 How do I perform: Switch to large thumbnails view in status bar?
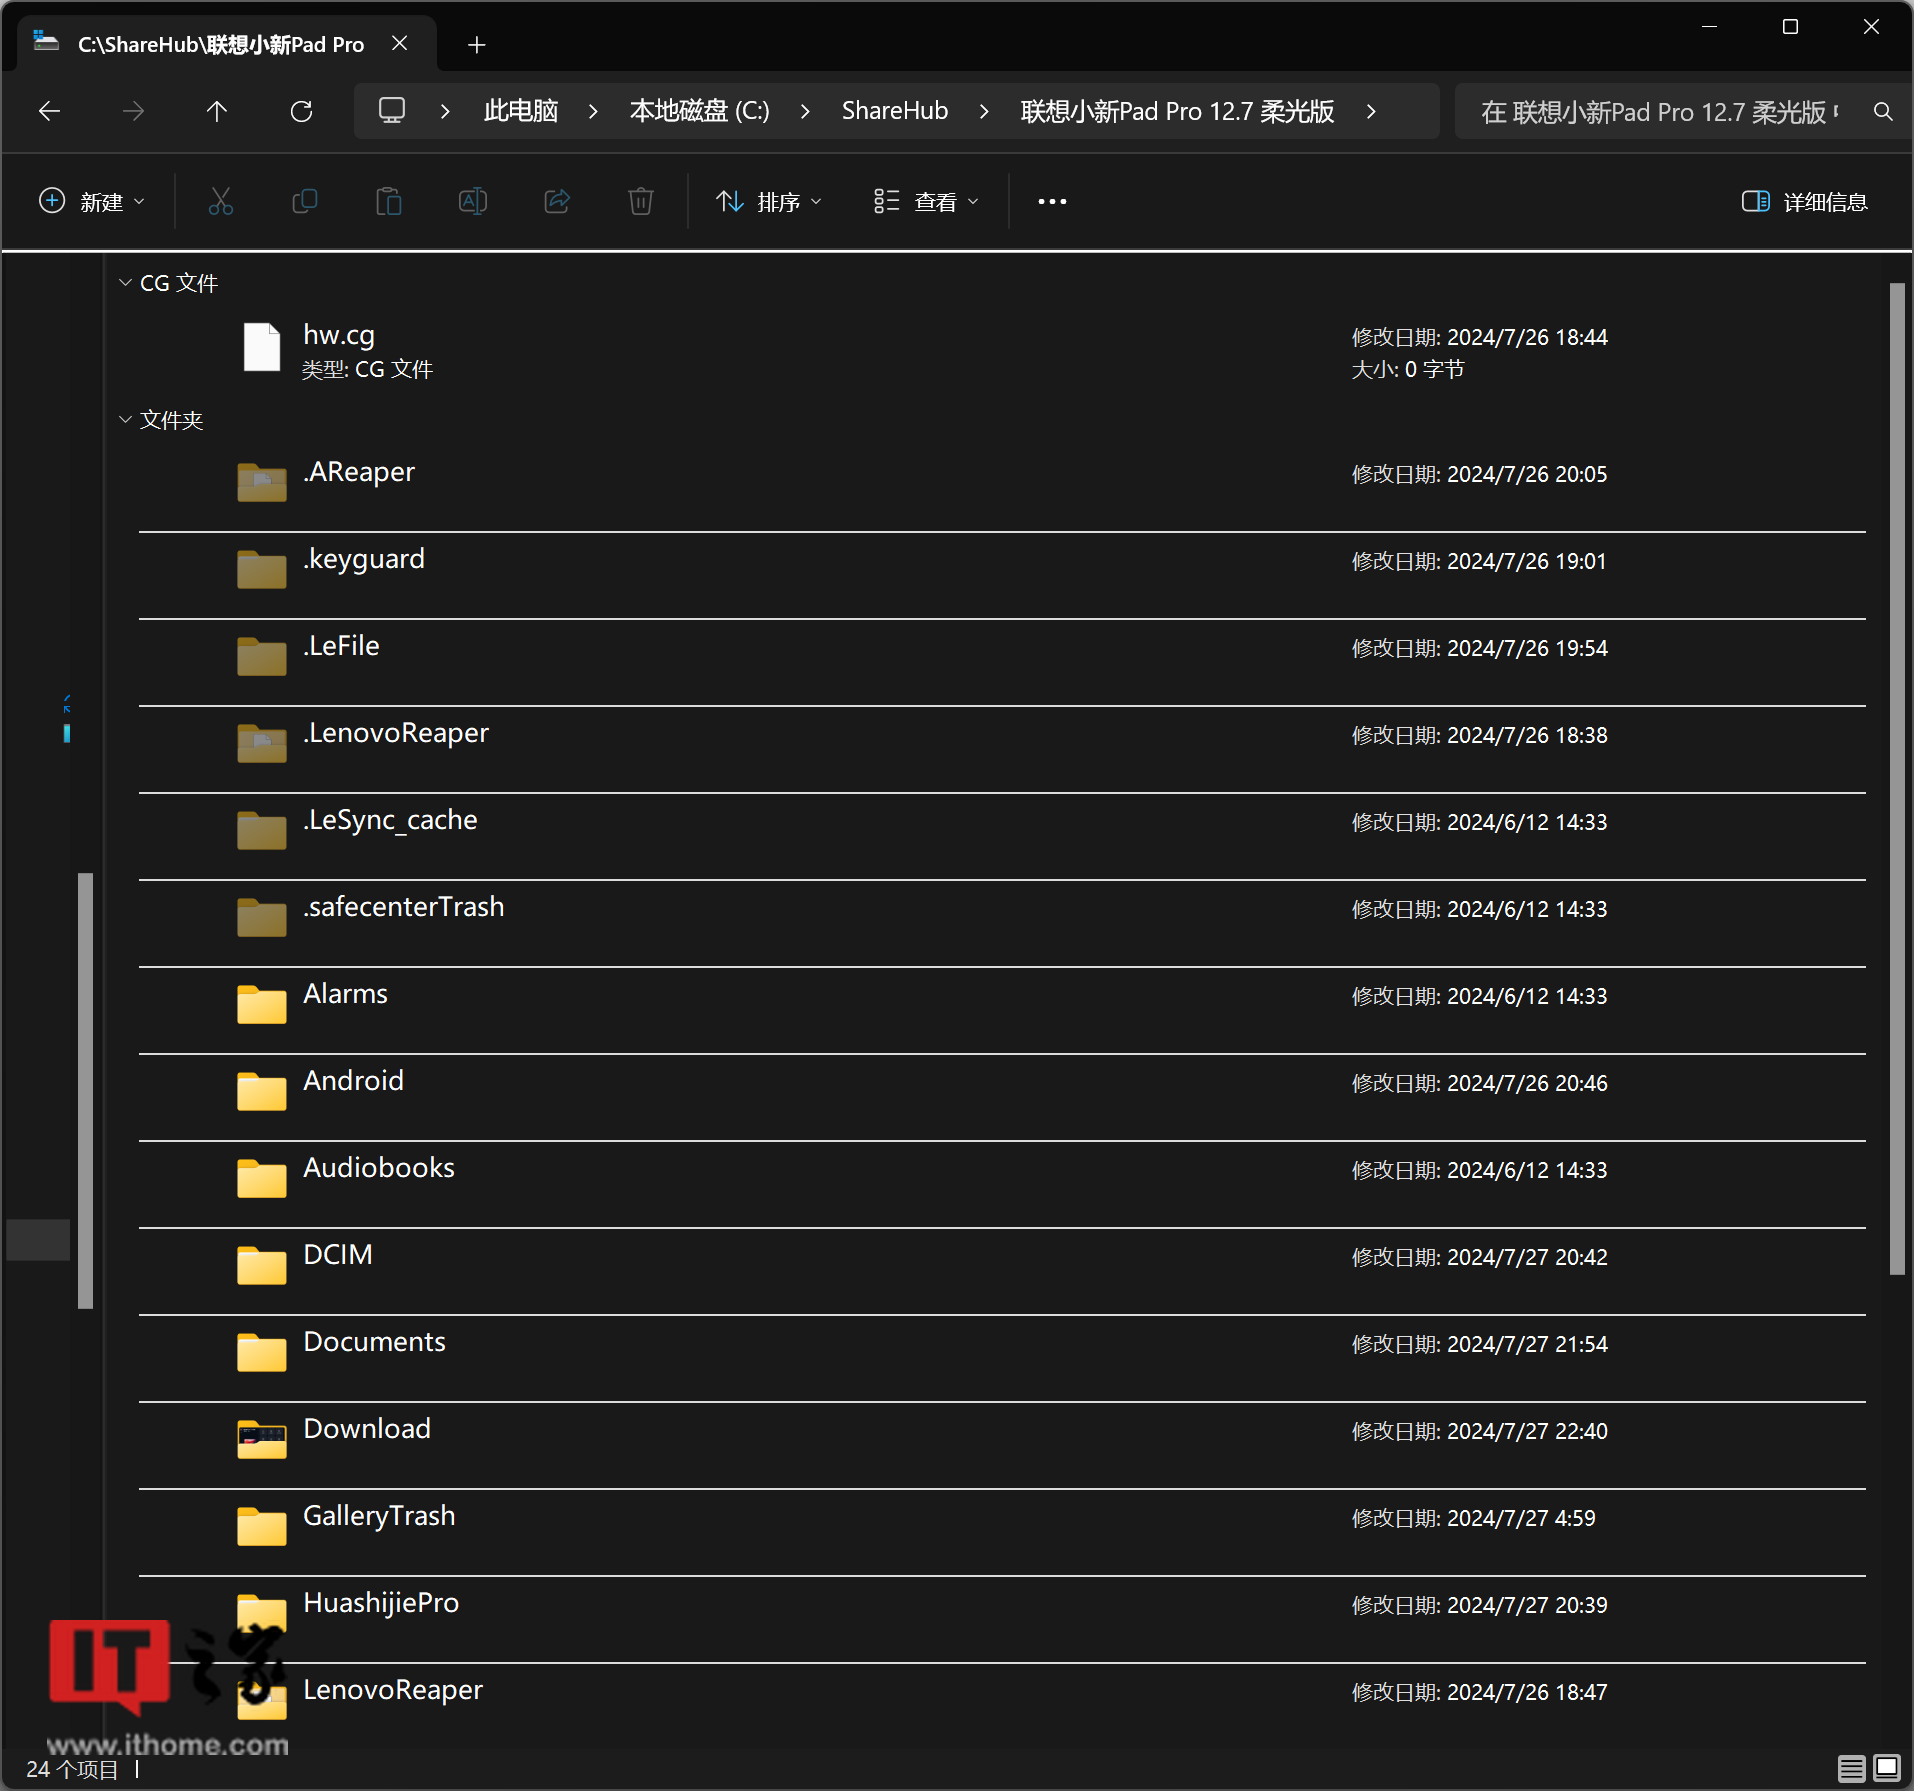[1886, 1768]
